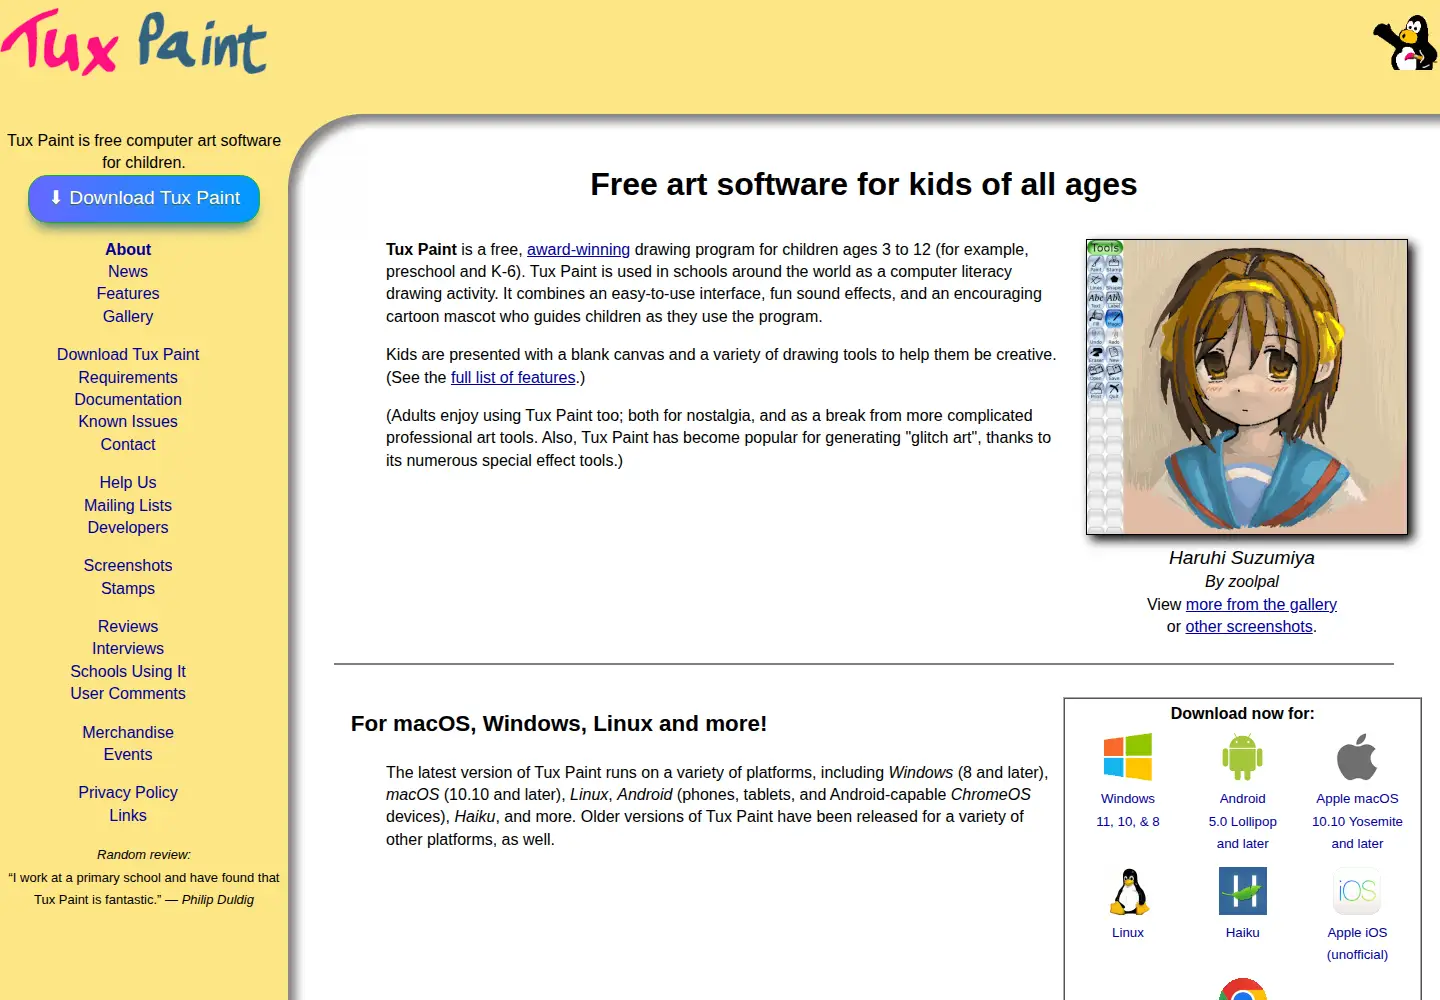Open the Reviews page
1440x1000 pixels.
(128, 626)
